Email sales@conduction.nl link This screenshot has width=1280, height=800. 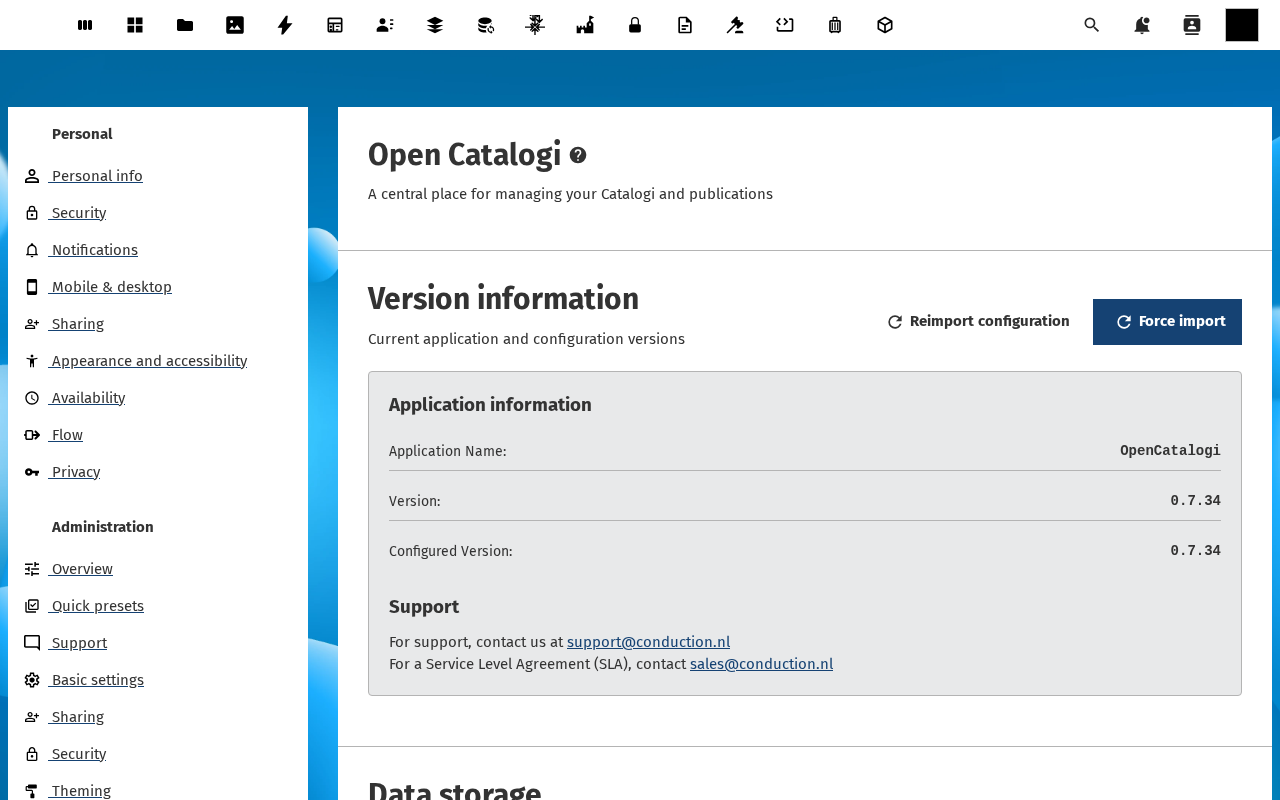click(x=761, y=664)
